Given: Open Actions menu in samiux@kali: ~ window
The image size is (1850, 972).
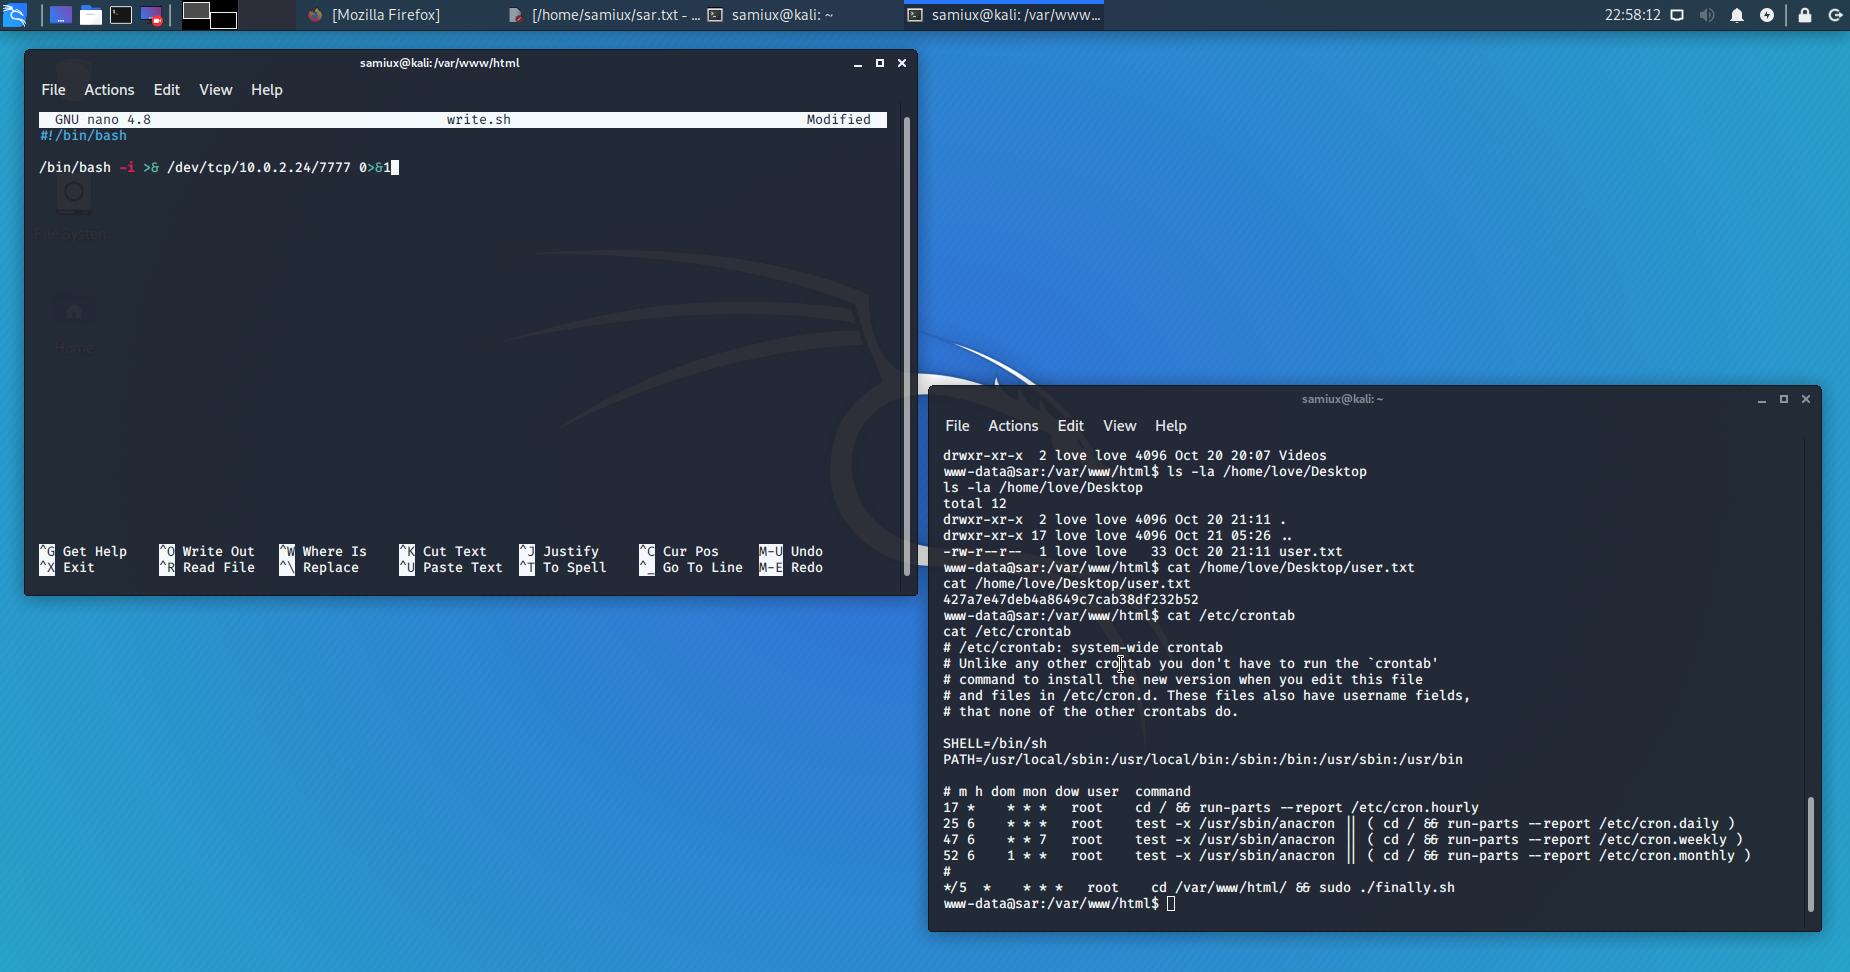Looking at the screenshot, I should (1013, 426).
